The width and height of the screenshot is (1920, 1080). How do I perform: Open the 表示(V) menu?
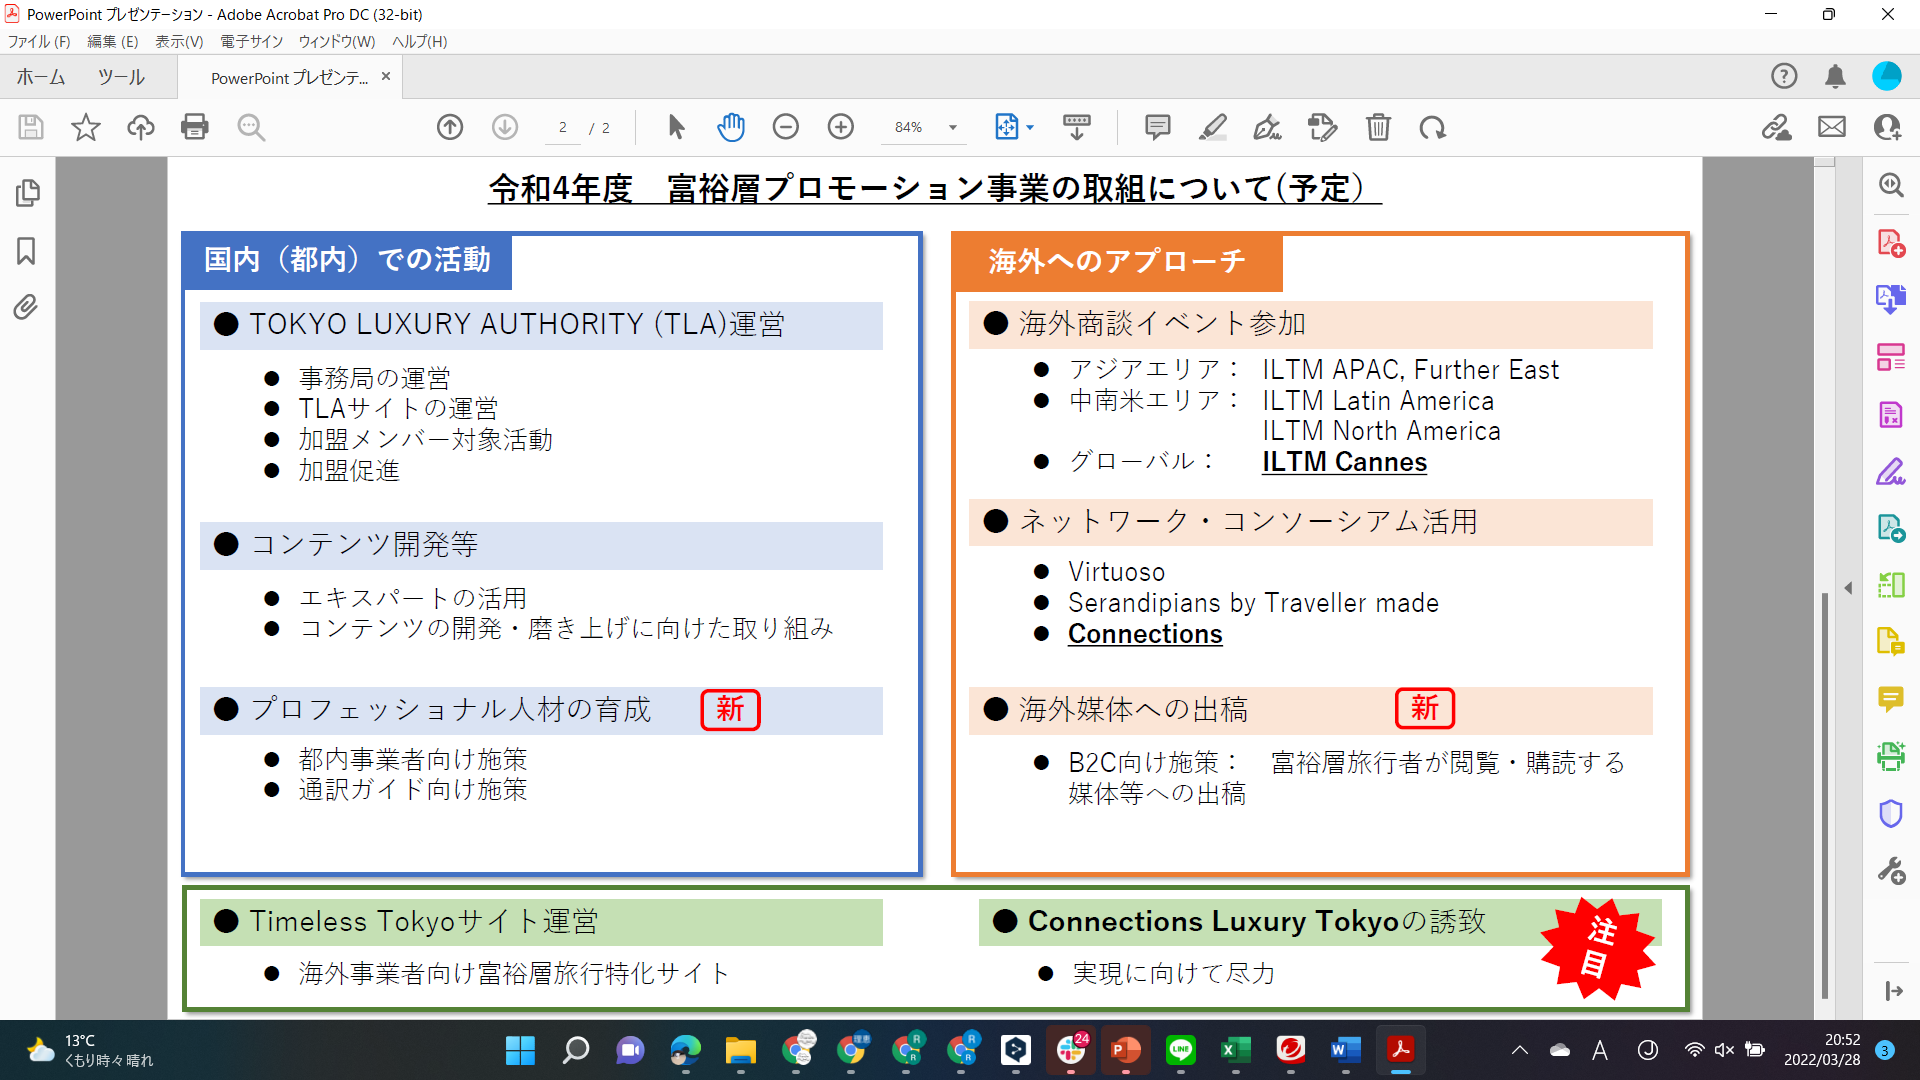(179, 41)
